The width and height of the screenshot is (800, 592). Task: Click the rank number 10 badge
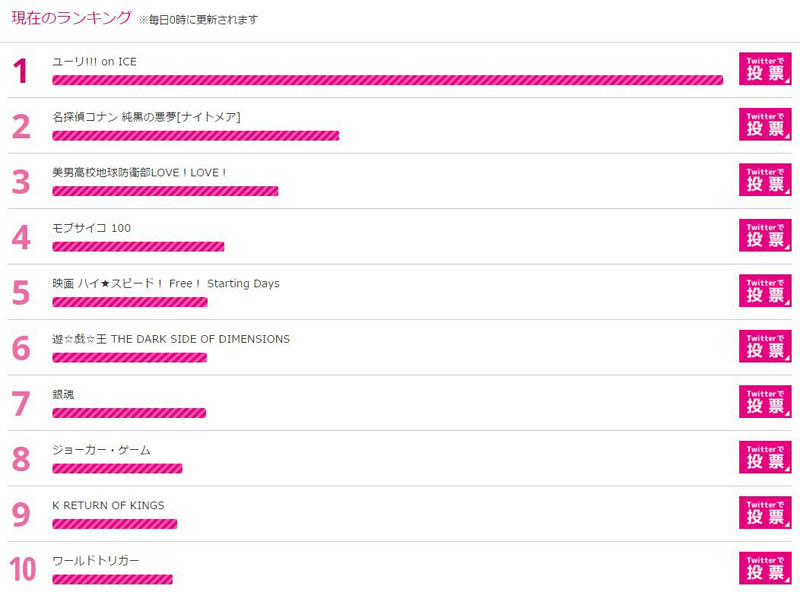[23, 569]
